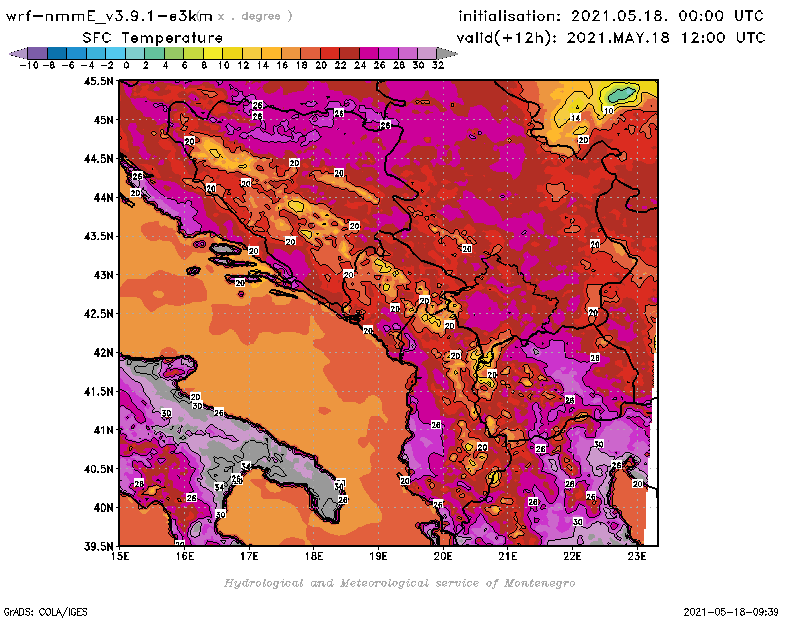The height and width of the screenshot is (618, 800).
Task: Pick the legend swatch between 28 and 30
Action: [x=408, y=53]
